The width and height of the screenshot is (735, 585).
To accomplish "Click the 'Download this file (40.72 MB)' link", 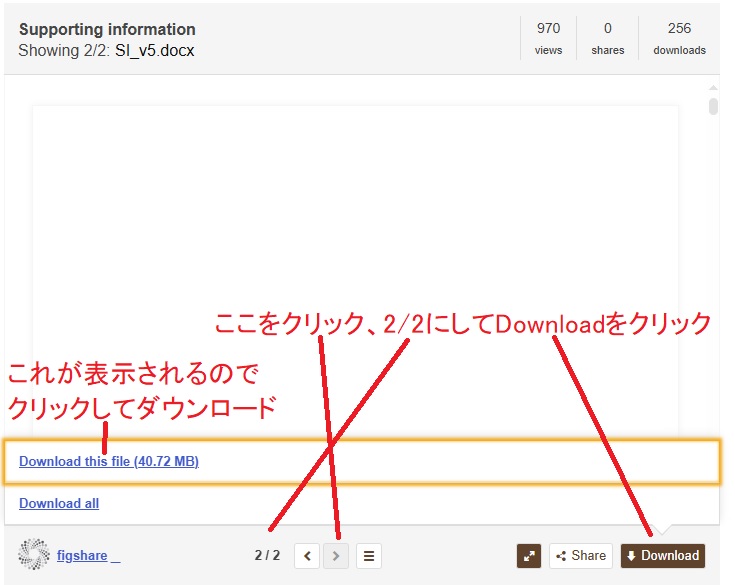I will click(108, 462).
